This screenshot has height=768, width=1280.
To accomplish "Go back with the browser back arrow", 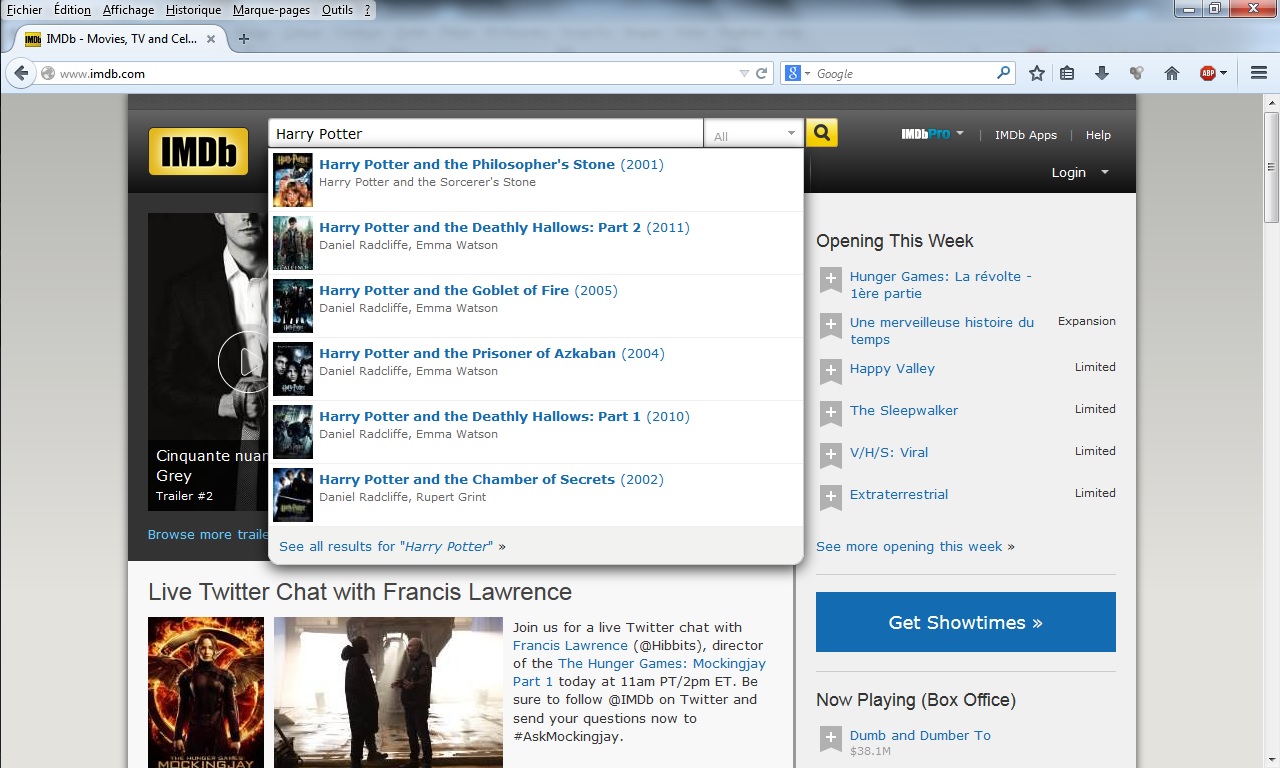I will tap(20, 73).
